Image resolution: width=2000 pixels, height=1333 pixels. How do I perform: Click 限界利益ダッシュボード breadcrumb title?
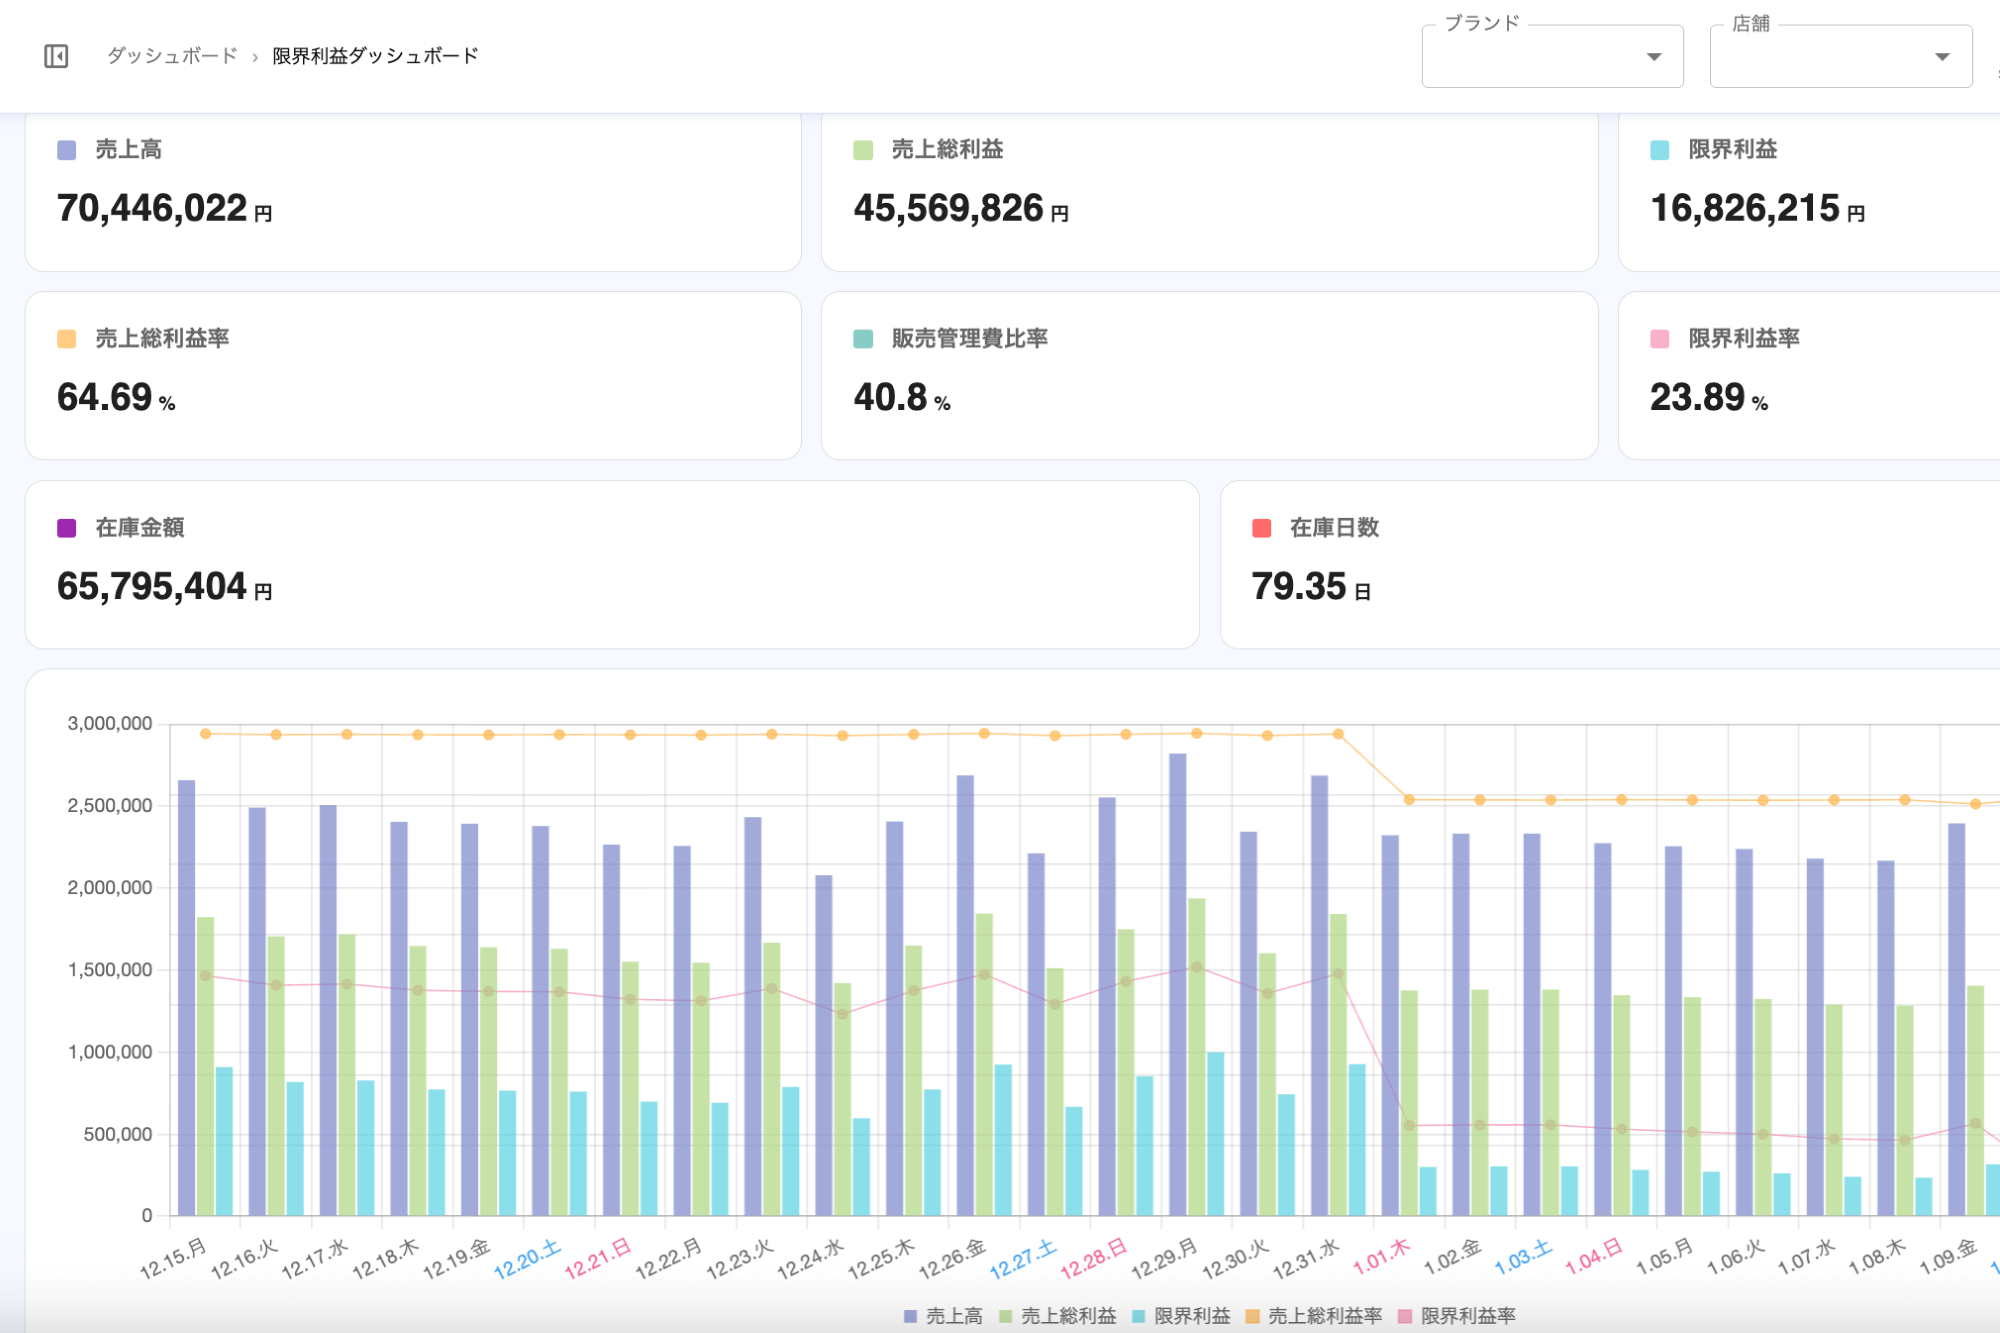coord(375,56)
